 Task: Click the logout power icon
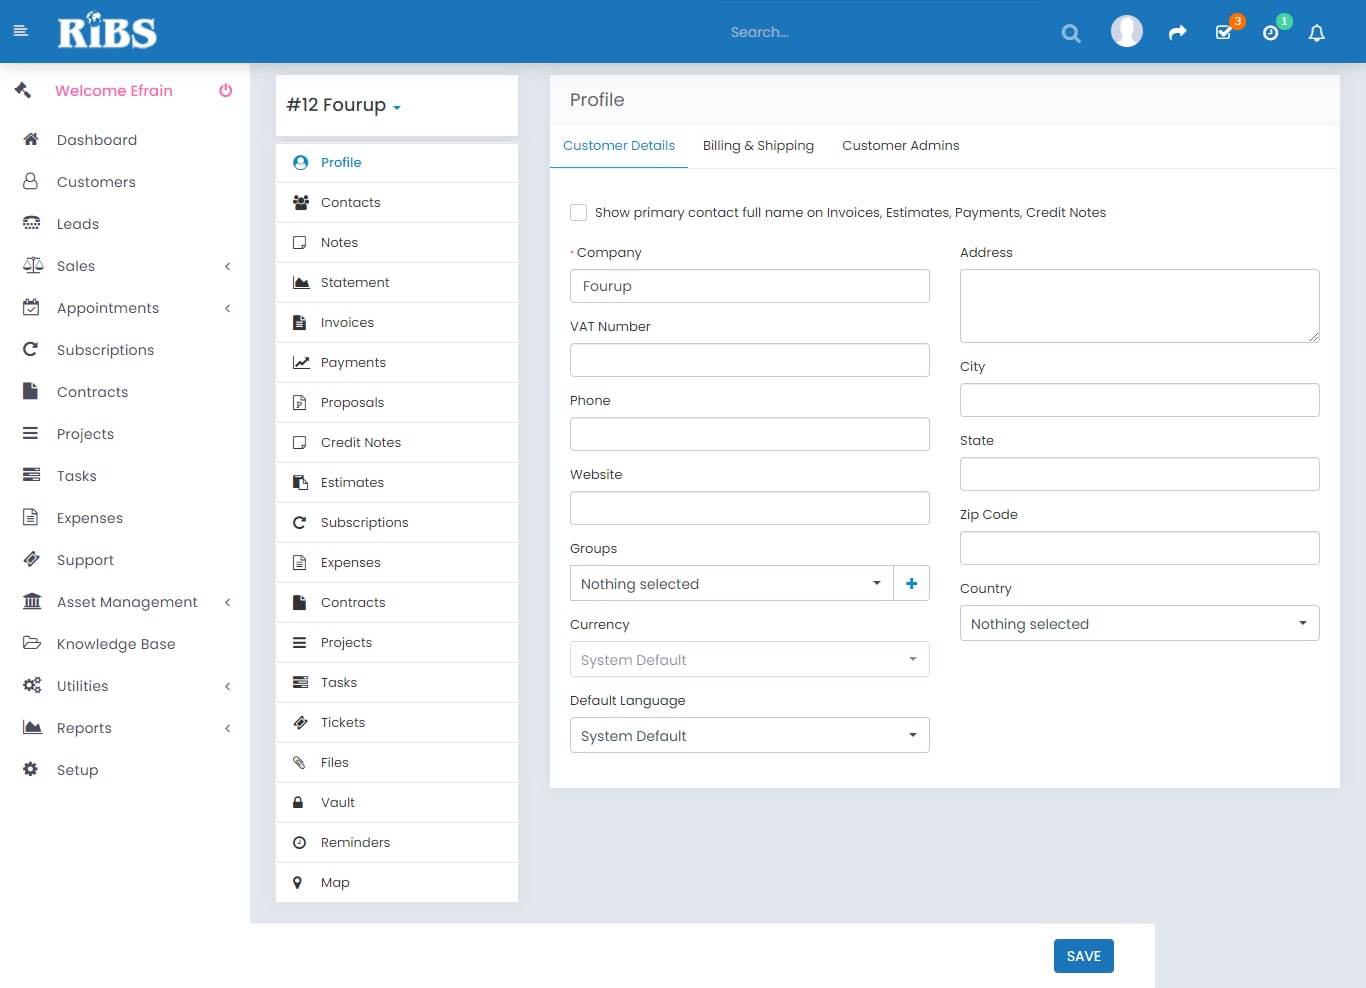pyautogui.click(x=226, y=90)
